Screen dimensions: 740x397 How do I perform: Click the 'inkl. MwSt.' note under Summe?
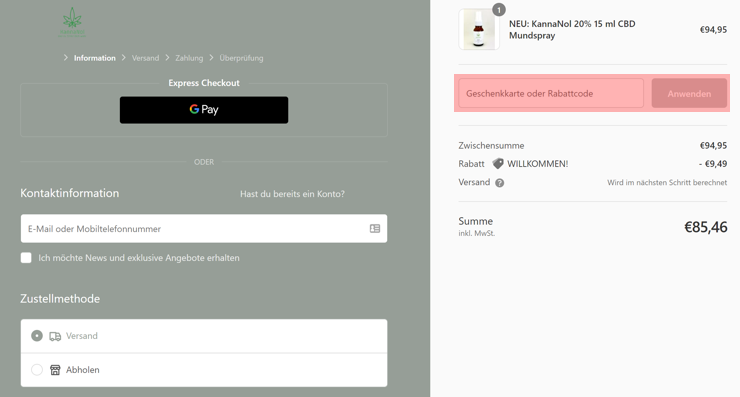click(x=477, y=233)
